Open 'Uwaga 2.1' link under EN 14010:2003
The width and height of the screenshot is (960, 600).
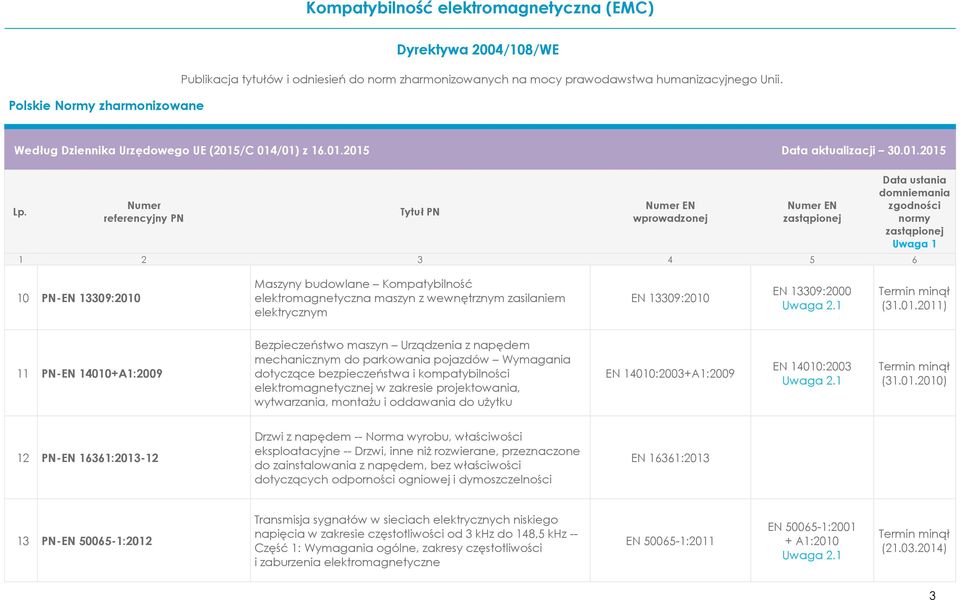pos(811,380)
